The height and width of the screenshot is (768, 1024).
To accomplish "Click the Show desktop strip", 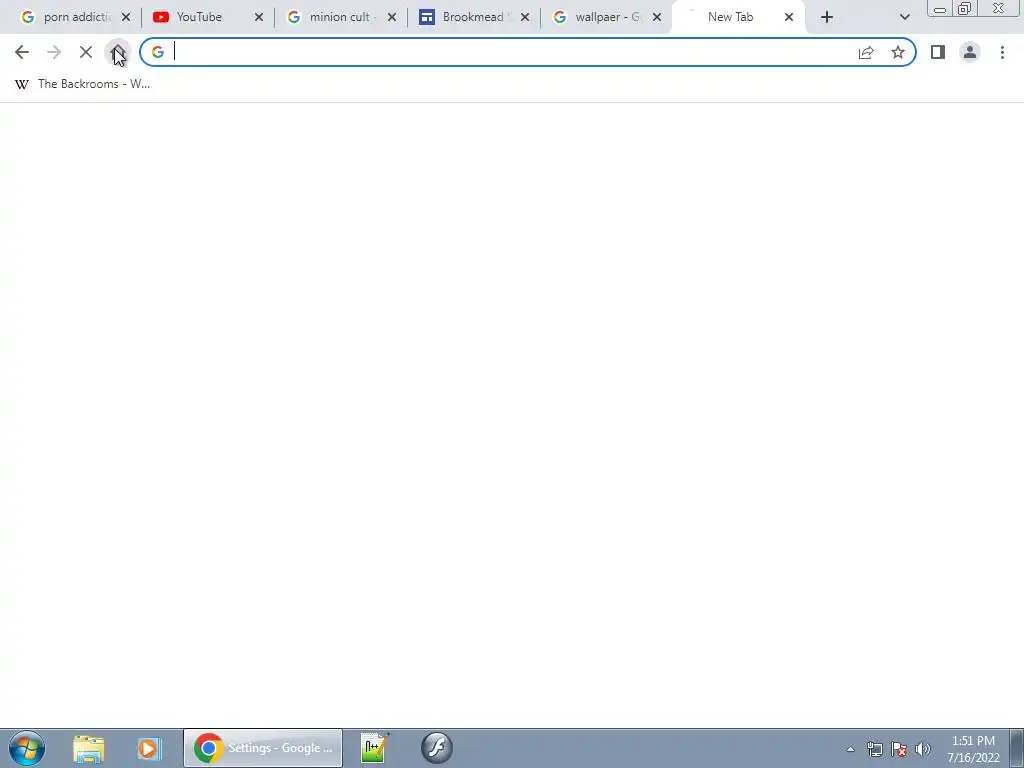I will [1017, 748].
